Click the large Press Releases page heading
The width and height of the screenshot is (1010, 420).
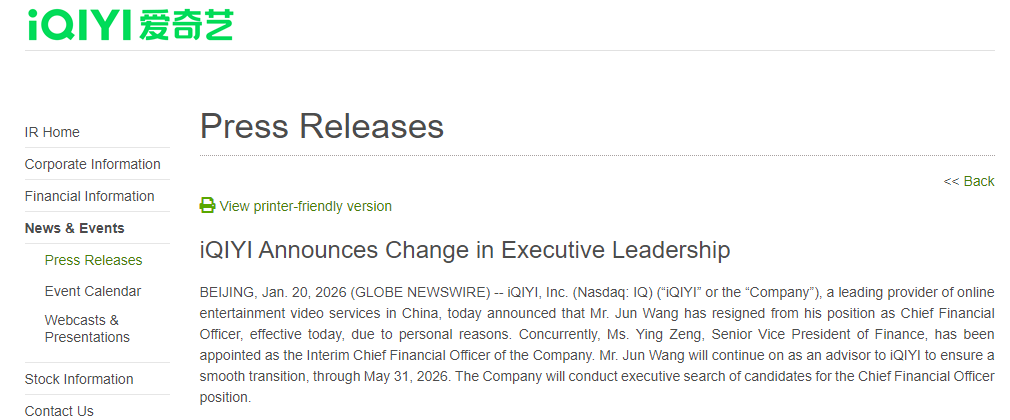321,126
